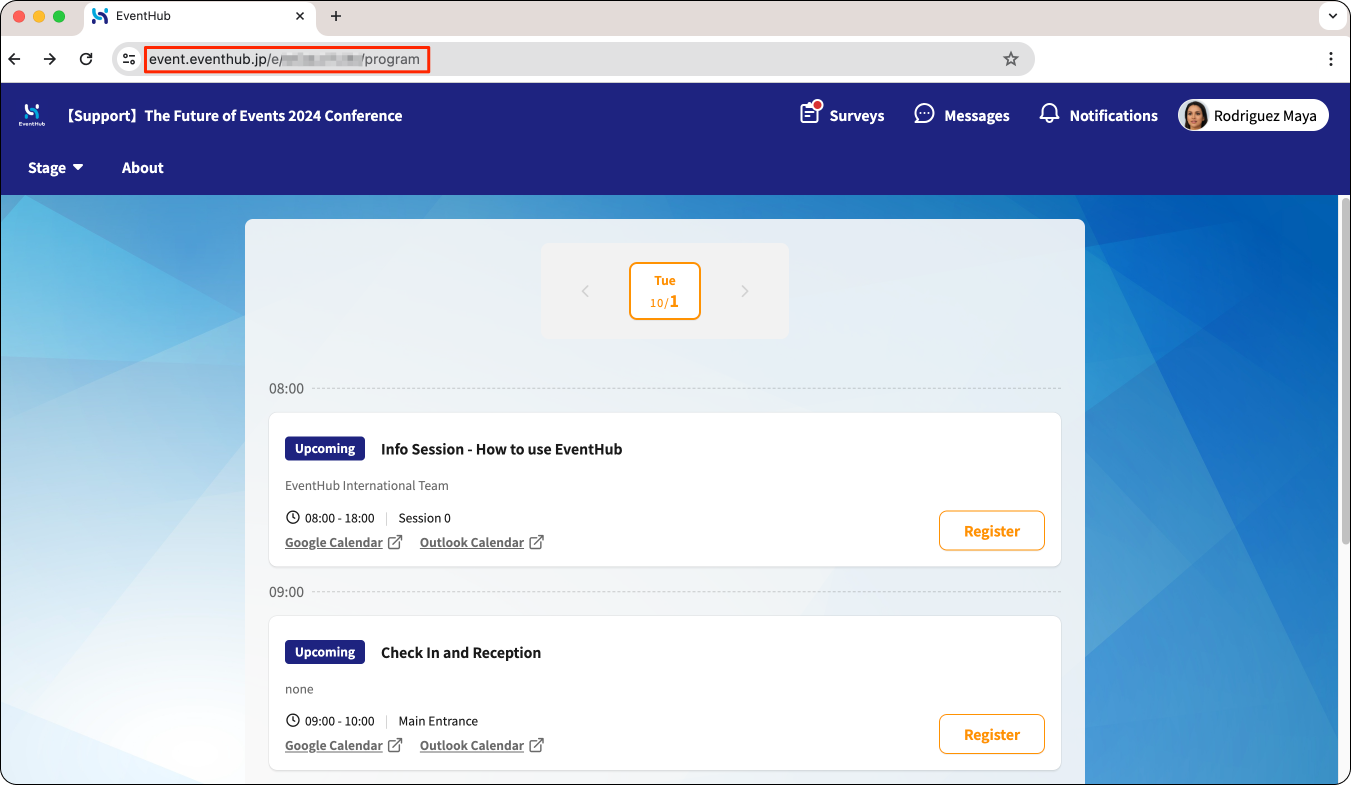Click the Main Entrance location text

[438, 721]
